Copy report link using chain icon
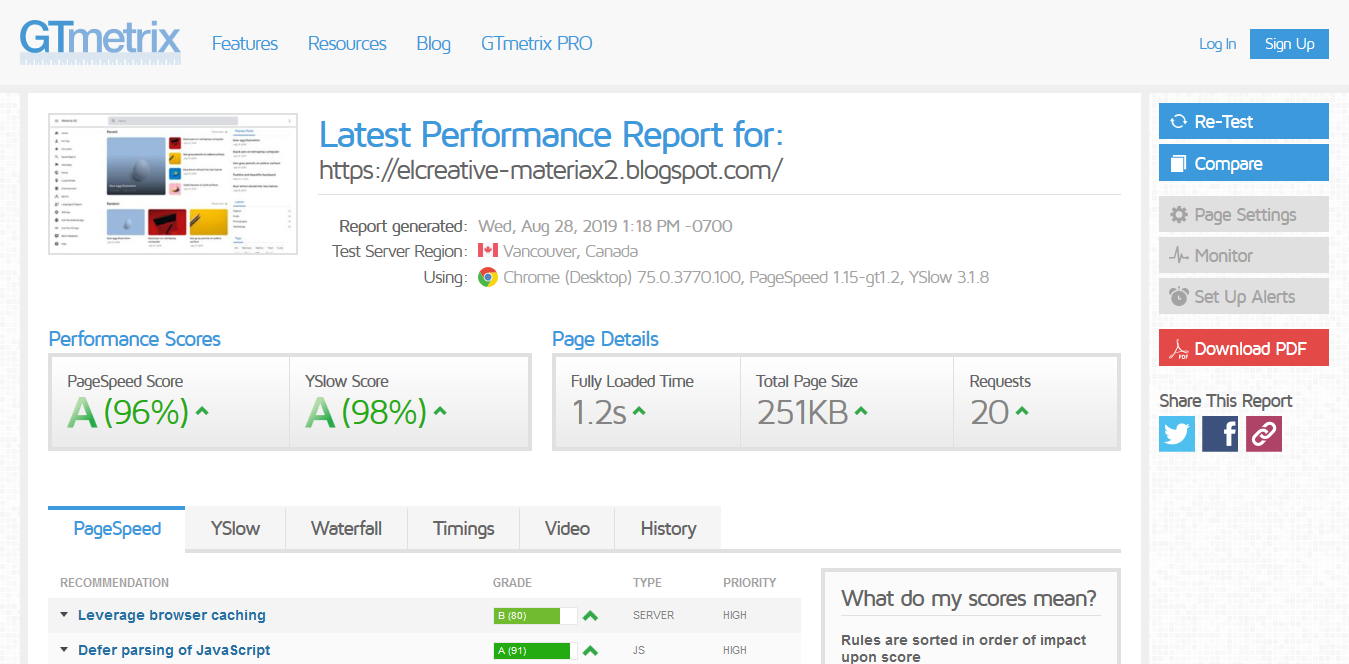This screenshot has width=1349, height=664. pos(1263,434)
